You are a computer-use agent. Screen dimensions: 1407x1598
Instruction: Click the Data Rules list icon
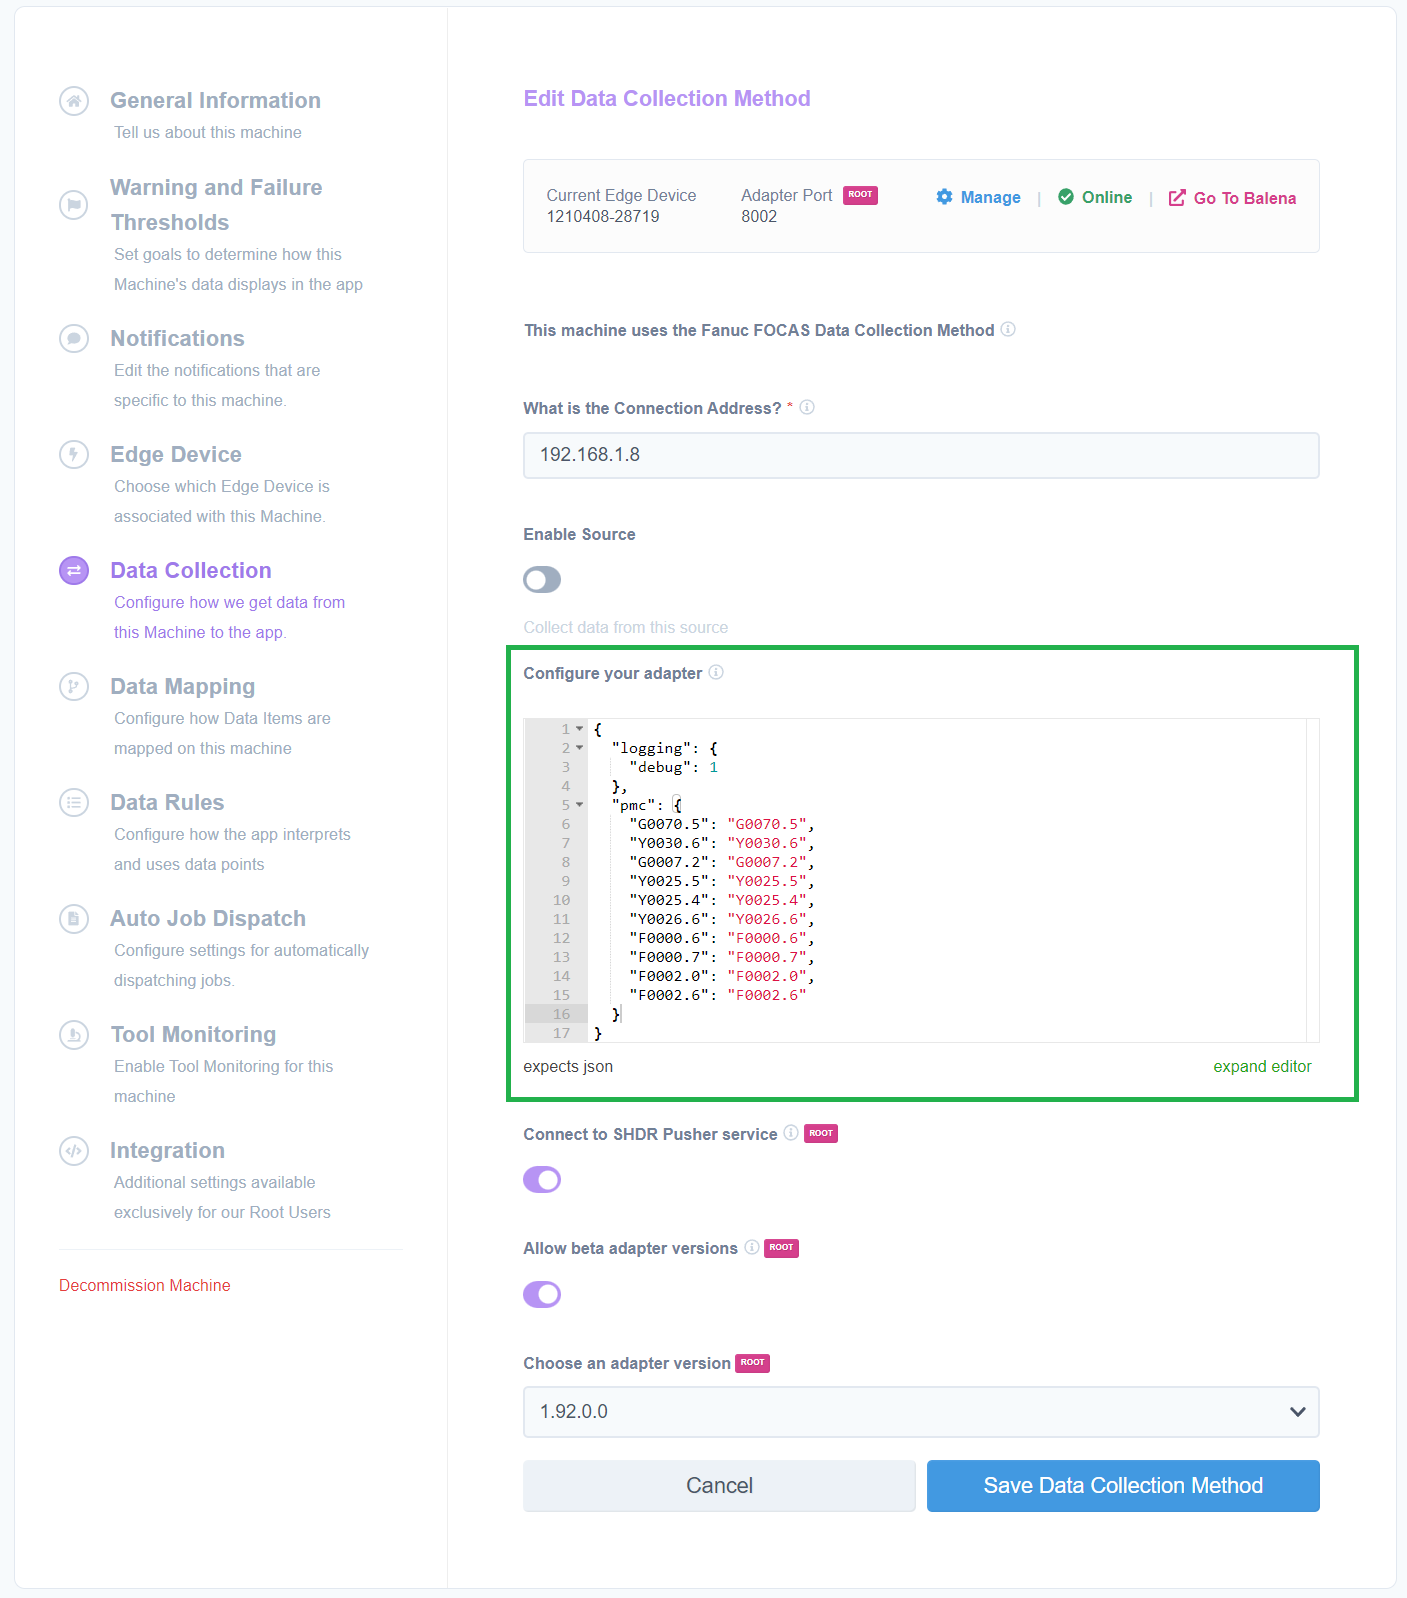click(x=74, y=803)
